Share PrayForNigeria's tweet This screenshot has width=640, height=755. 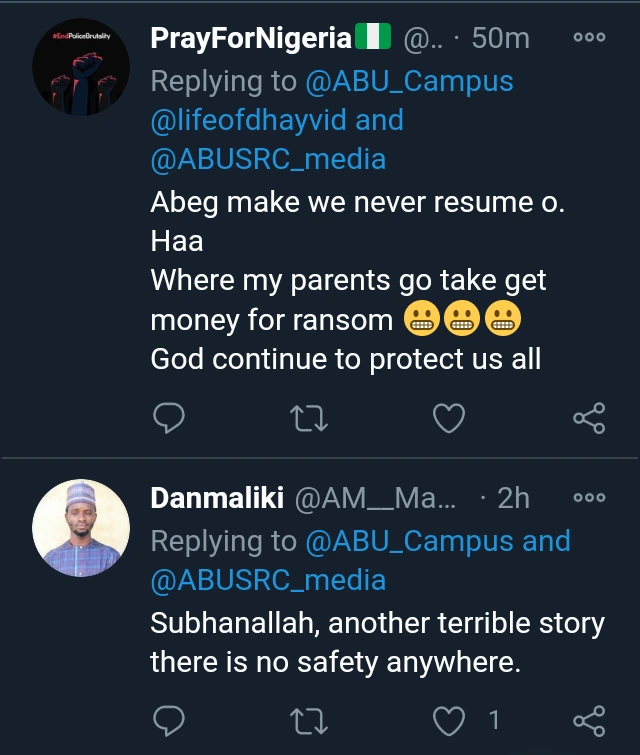coord(589,418)
